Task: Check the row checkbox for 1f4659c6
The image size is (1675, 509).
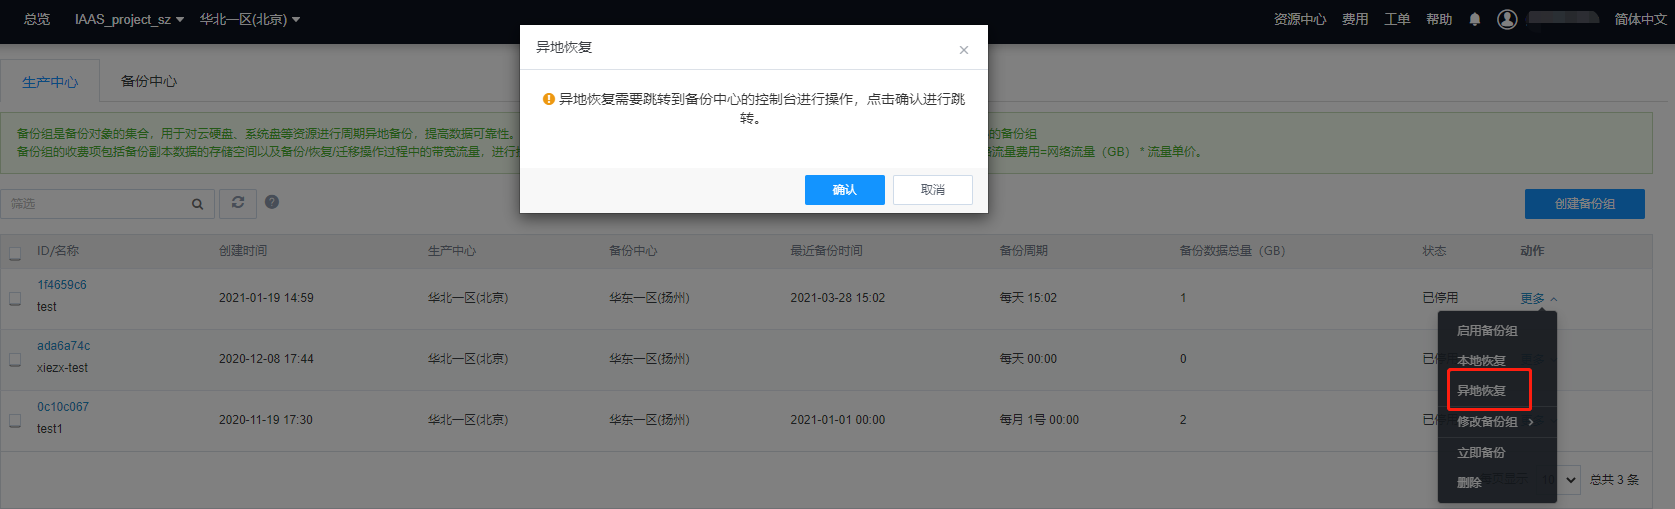Action: (x=15, y=298)
